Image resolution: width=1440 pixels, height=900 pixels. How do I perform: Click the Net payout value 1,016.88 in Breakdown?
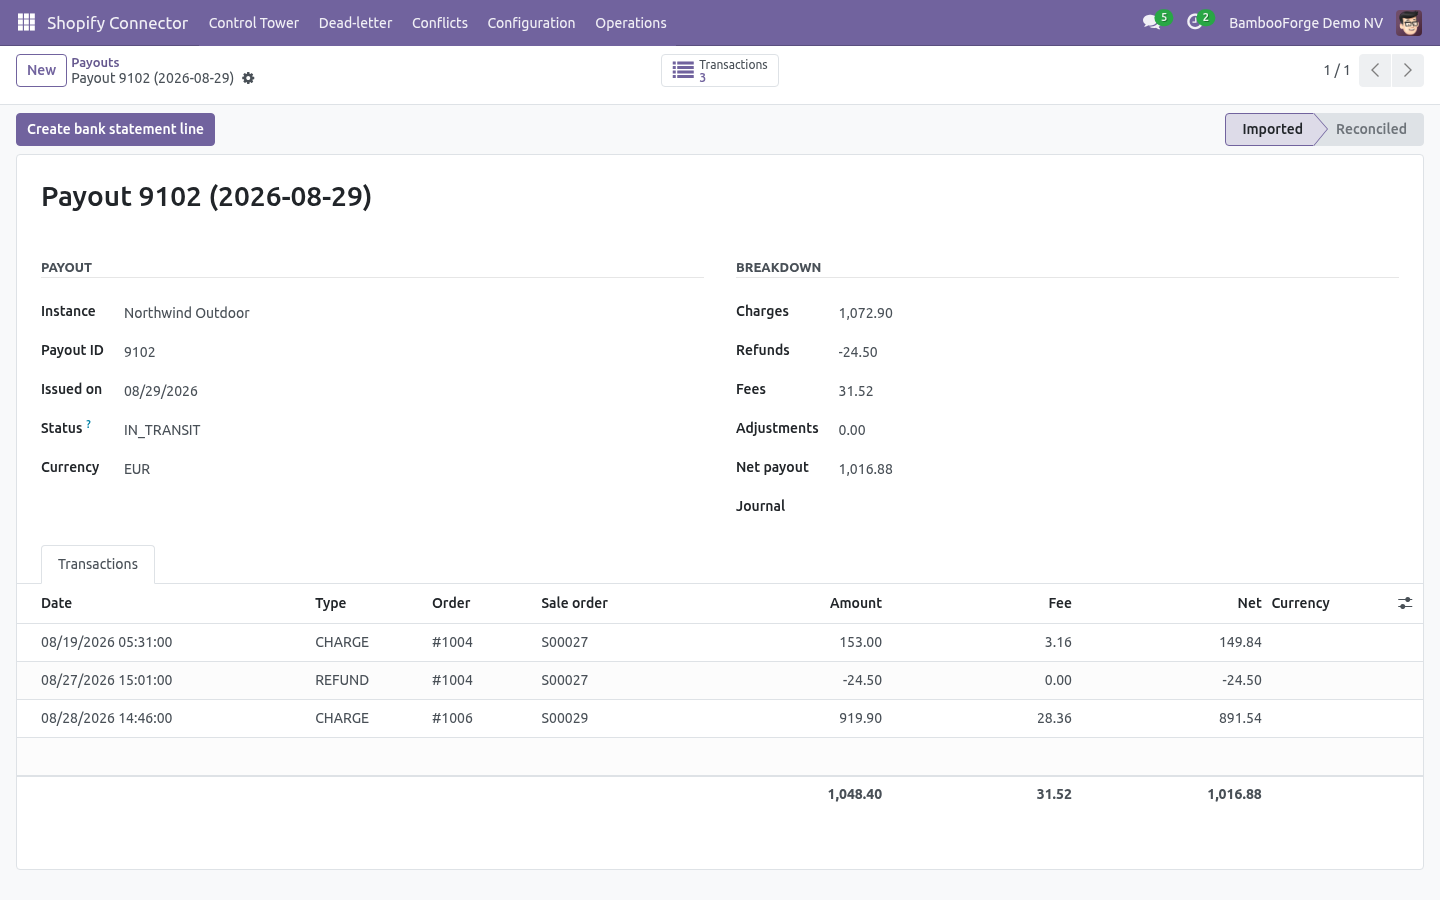(866, 469)
